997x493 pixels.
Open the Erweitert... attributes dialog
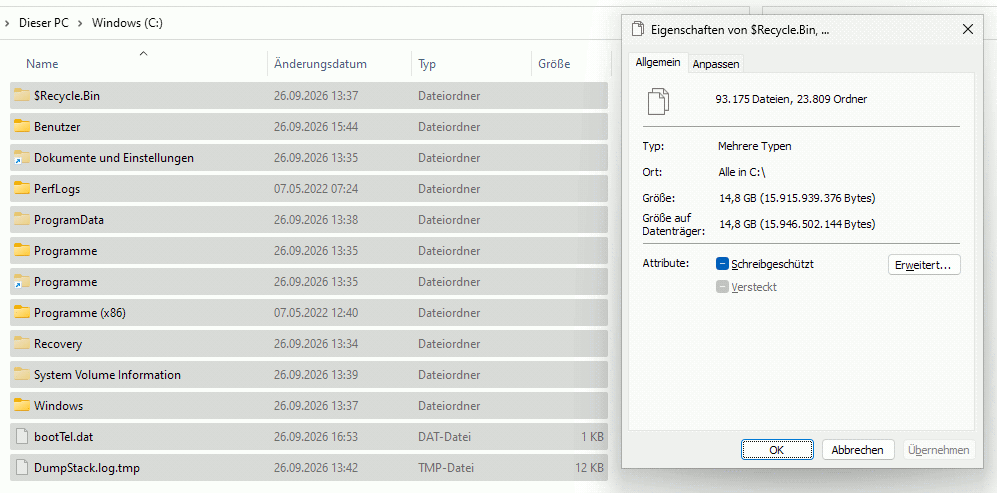tap(923, 265)
